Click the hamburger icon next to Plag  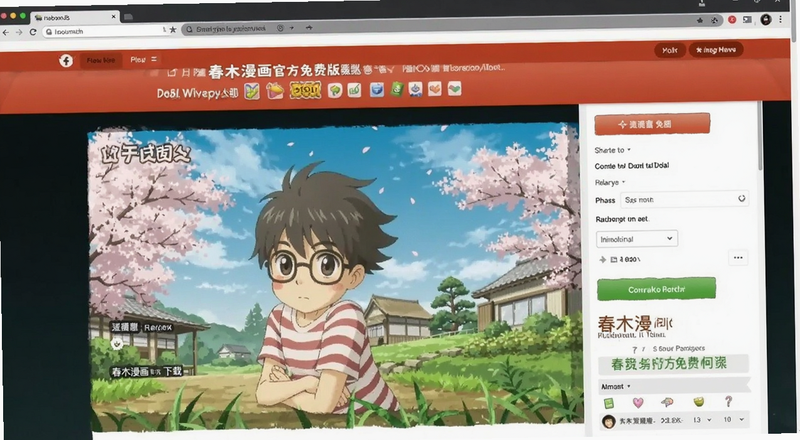click(x=154, y=59)
